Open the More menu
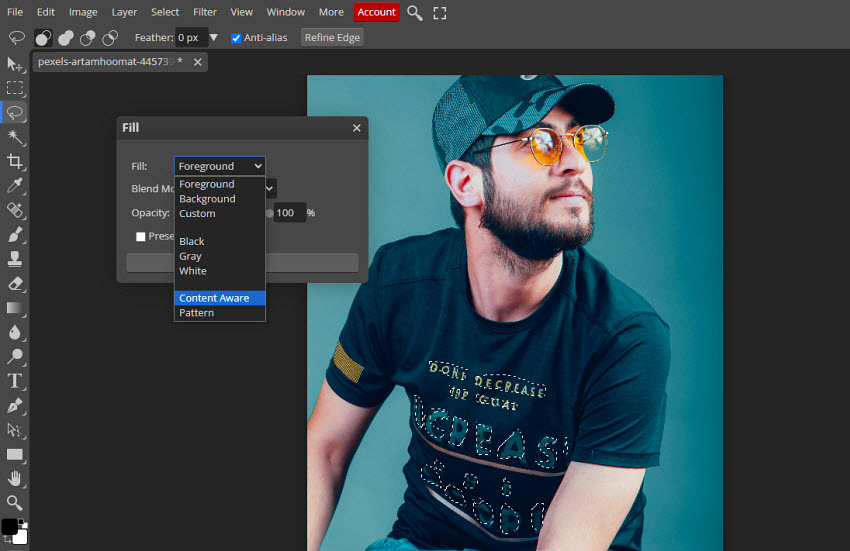Viewport: 850px width, 551px height. (x=331, y=12)
